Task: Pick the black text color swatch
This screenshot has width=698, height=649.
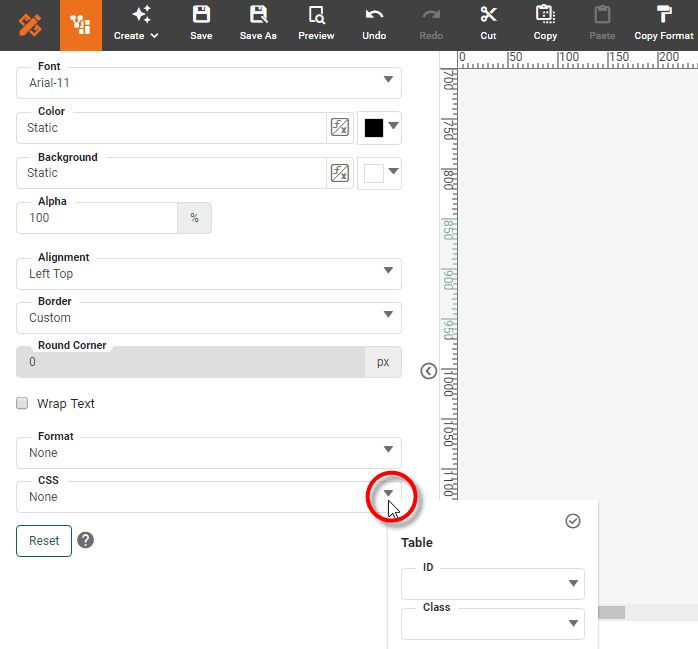Action: 374,128
